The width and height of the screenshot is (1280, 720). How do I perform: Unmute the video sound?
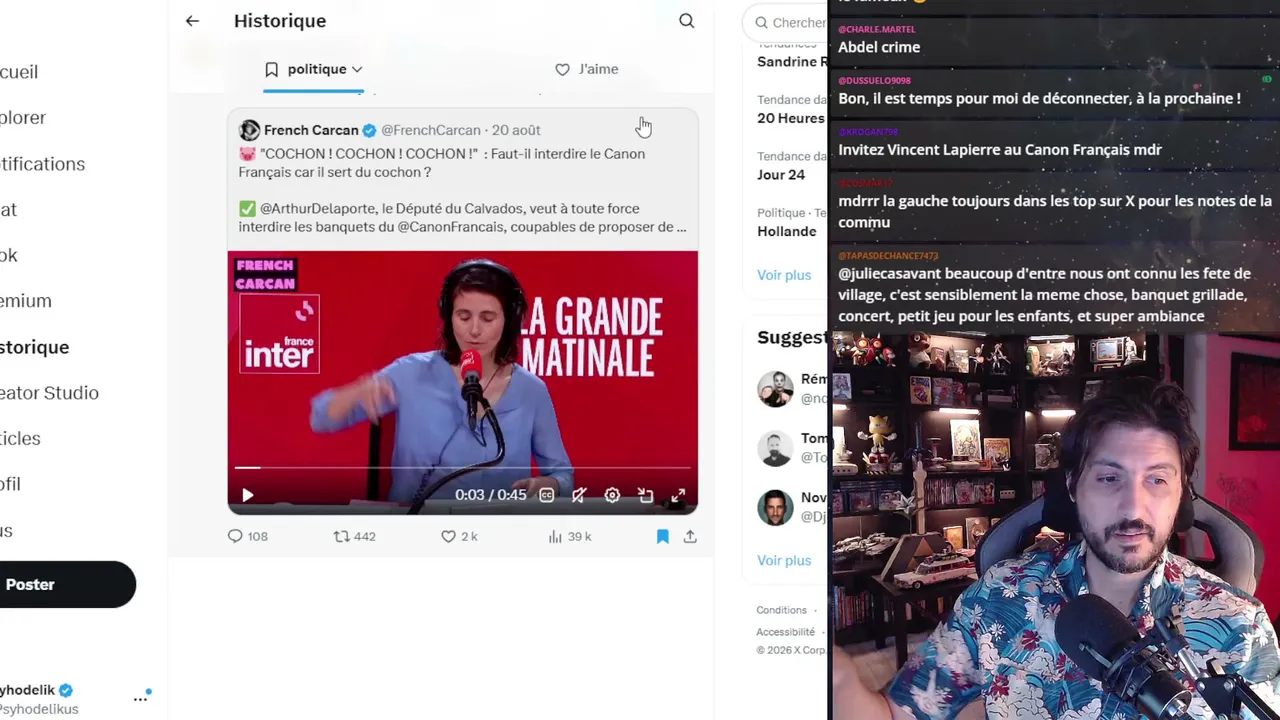[579, 495]
